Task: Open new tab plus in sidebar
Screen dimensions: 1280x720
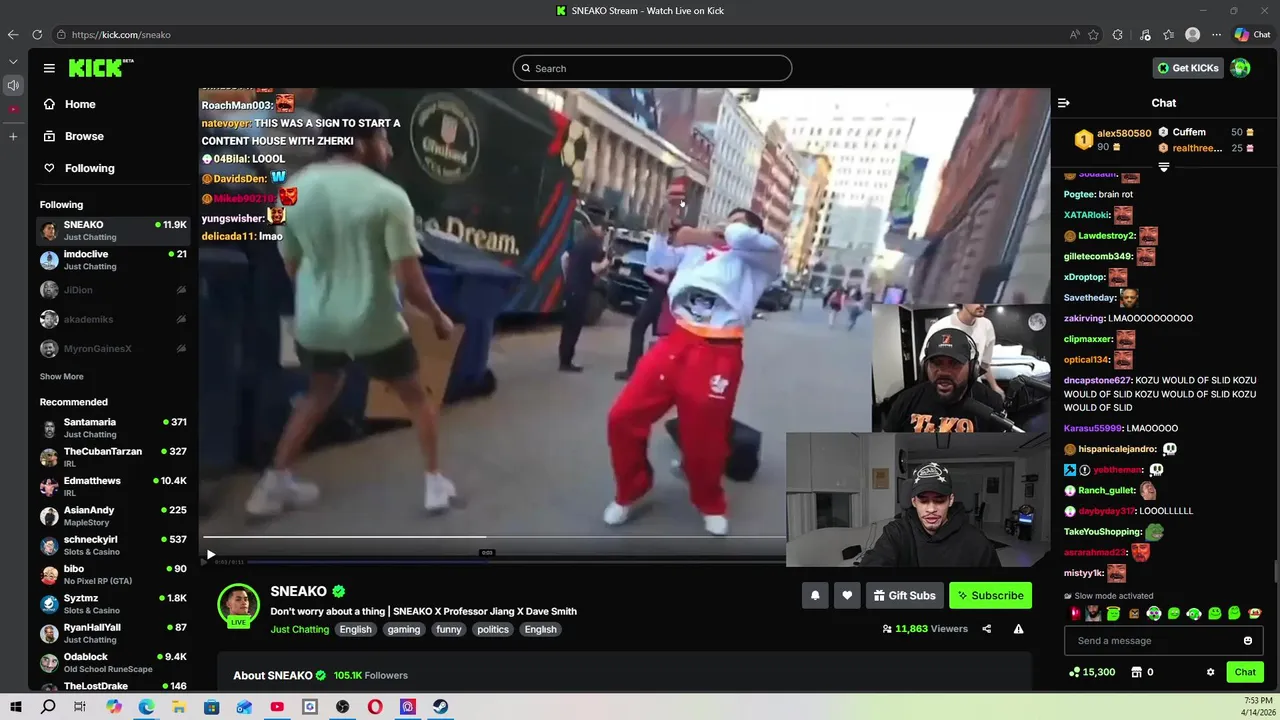Action: [x=13, y=136]
